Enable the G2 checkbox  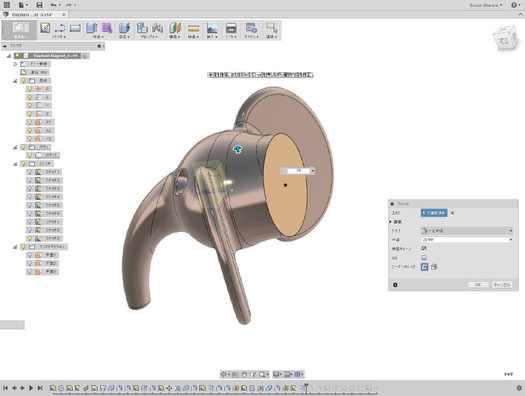pyautogui.click(x=424, y=257)
